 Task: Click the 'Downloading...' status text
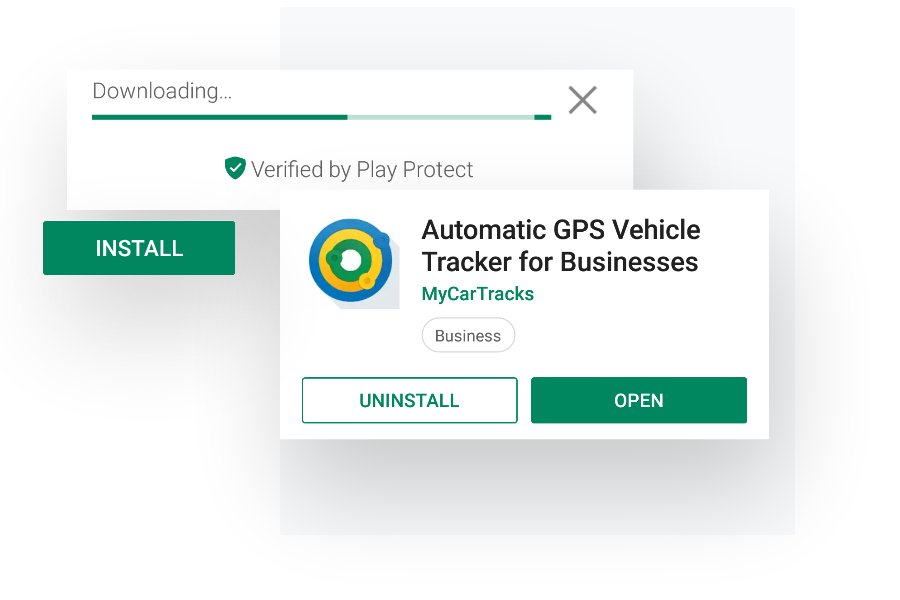pos(162,91)
